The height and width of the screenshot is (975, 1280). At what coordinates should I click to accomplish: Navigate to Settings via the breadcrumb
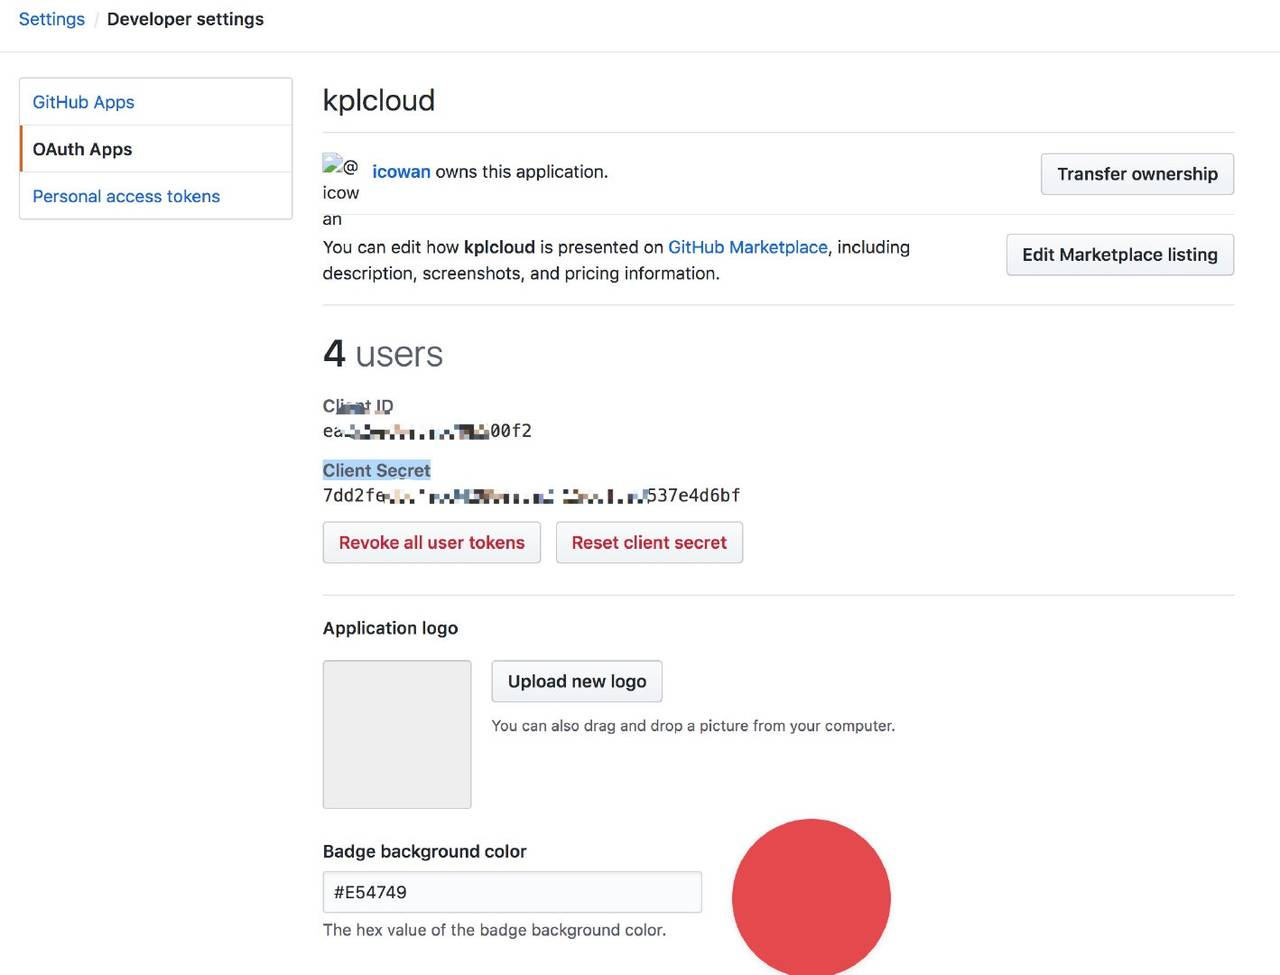[52, 19]
